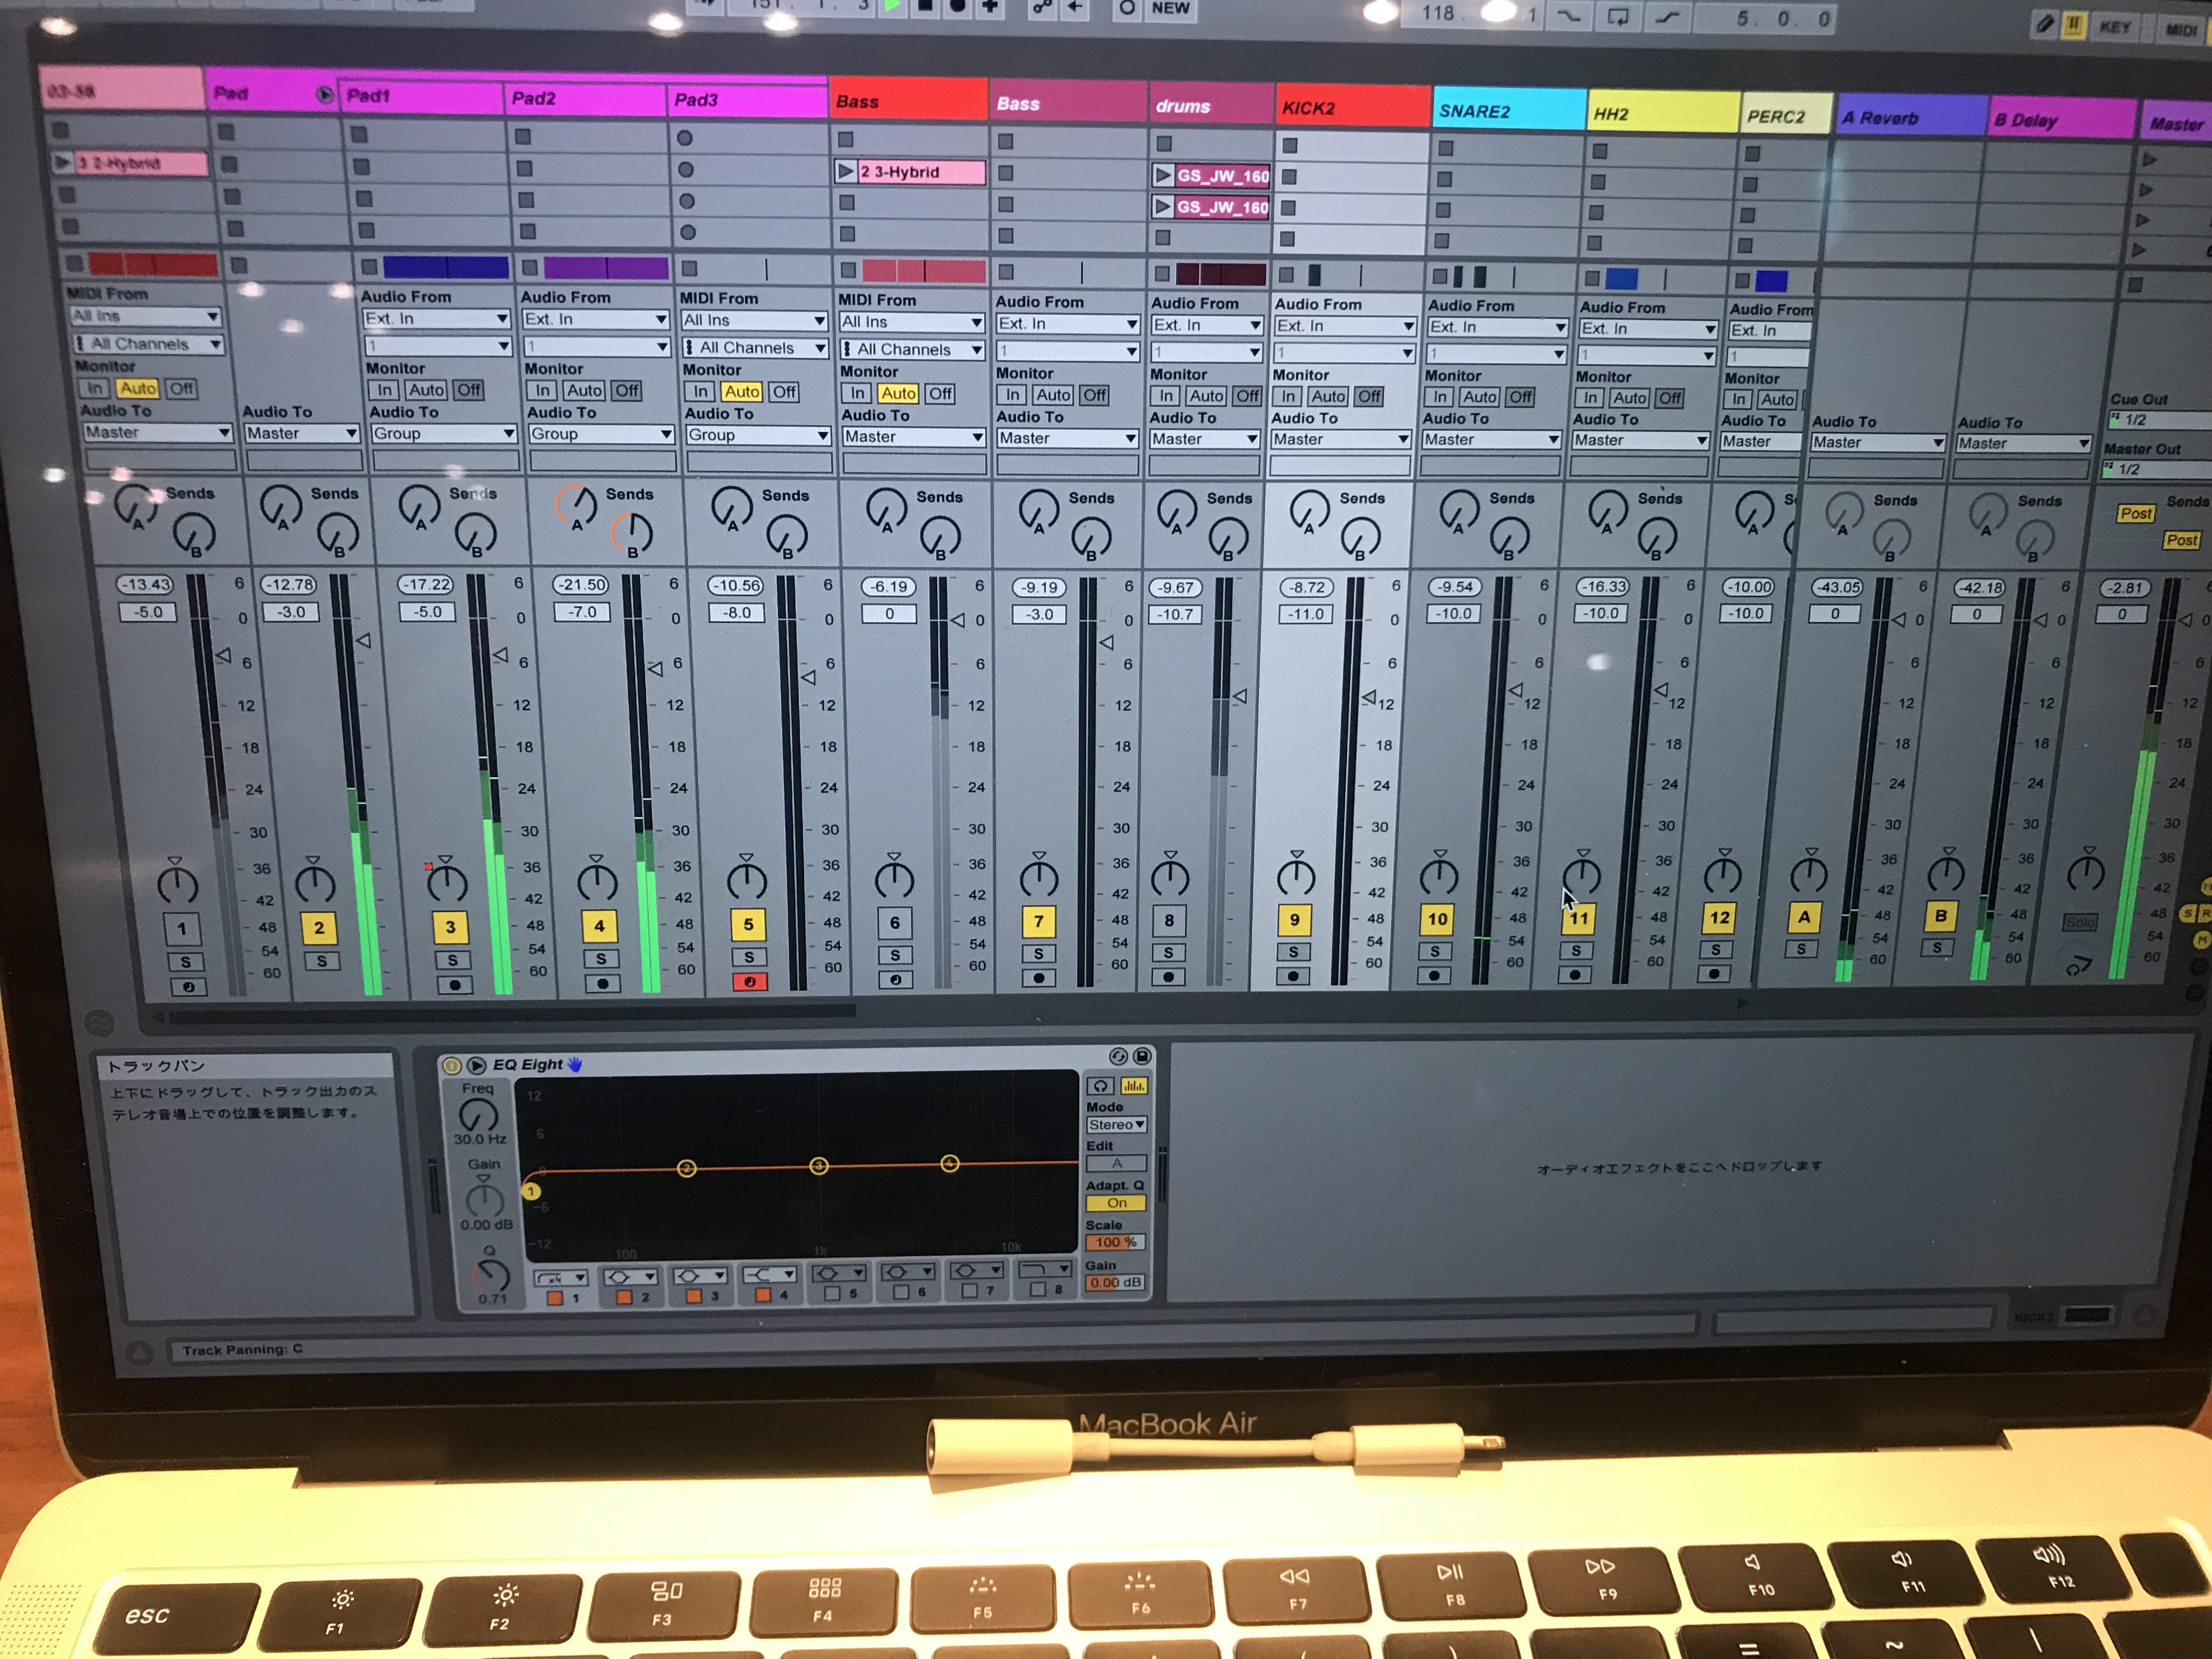Click the EQ Eight Edit A button
The width and height of the screenshot is (2212, 1659).
click(x=1116, y=1164)
